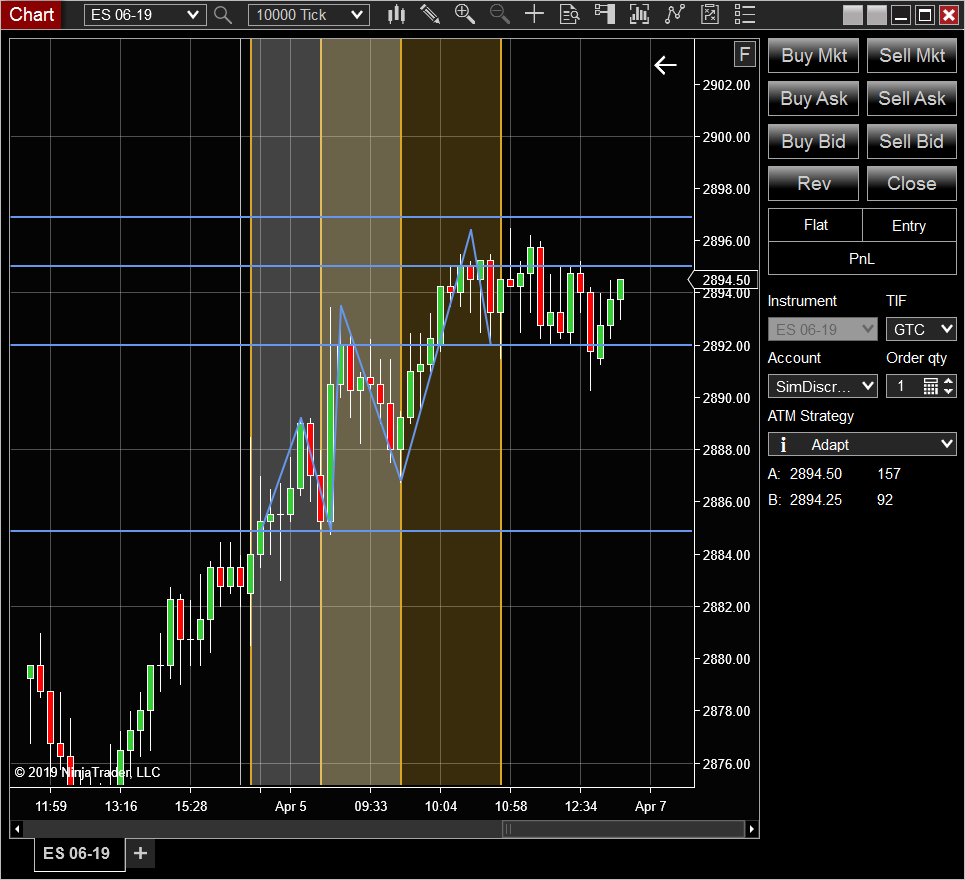Click the zoom out magnifier icon
The width and height of the screenshot is (965, 880).
500,14
